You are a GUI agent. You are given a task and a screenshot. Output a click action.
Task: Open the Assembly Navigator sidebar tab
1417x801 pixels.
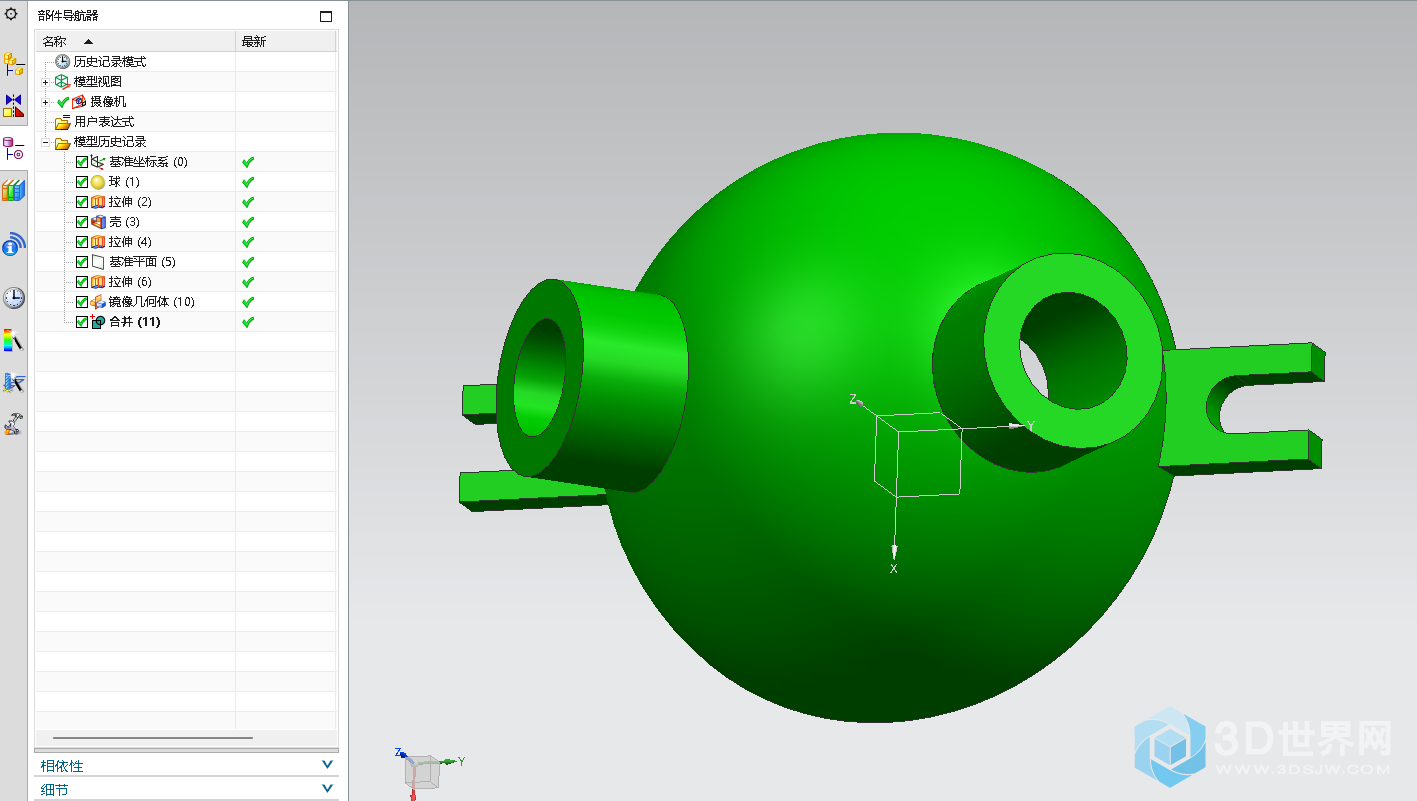click(x=14, y=64)
